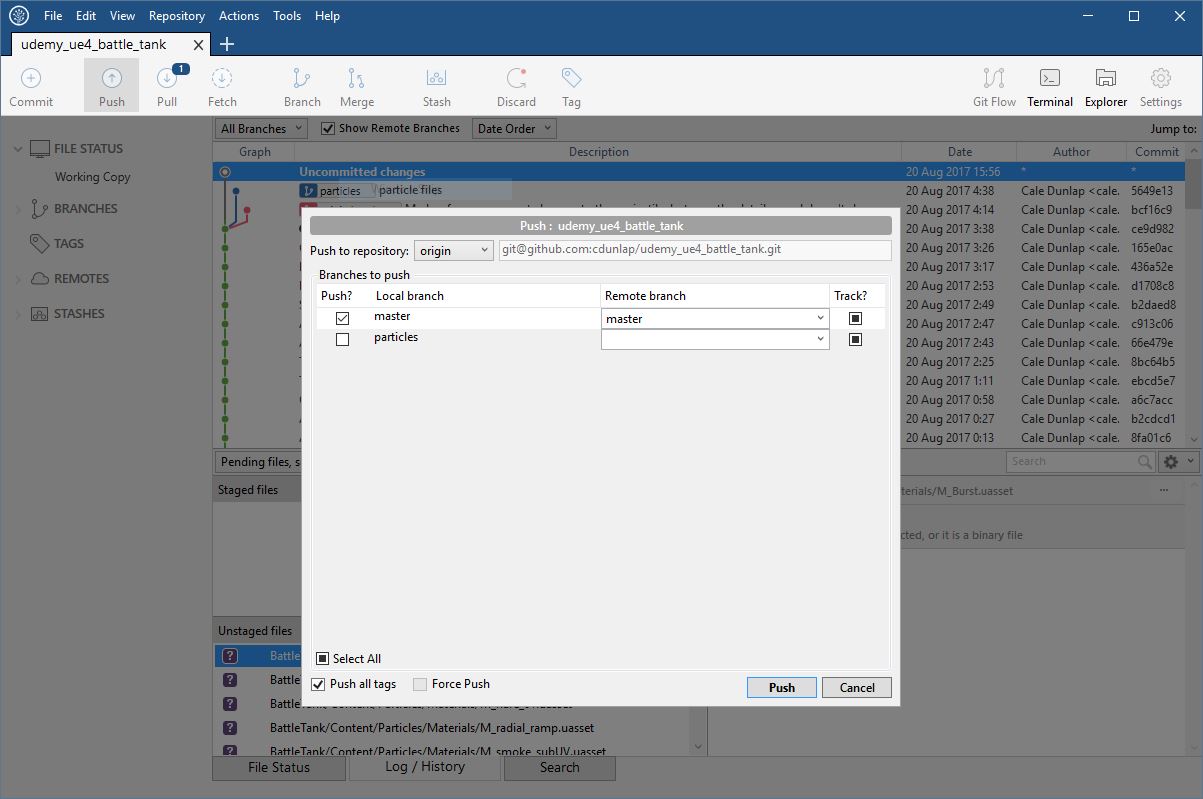Launch the Terminal
This screenshot has height=799, width=1203.
click(1050, 87)
